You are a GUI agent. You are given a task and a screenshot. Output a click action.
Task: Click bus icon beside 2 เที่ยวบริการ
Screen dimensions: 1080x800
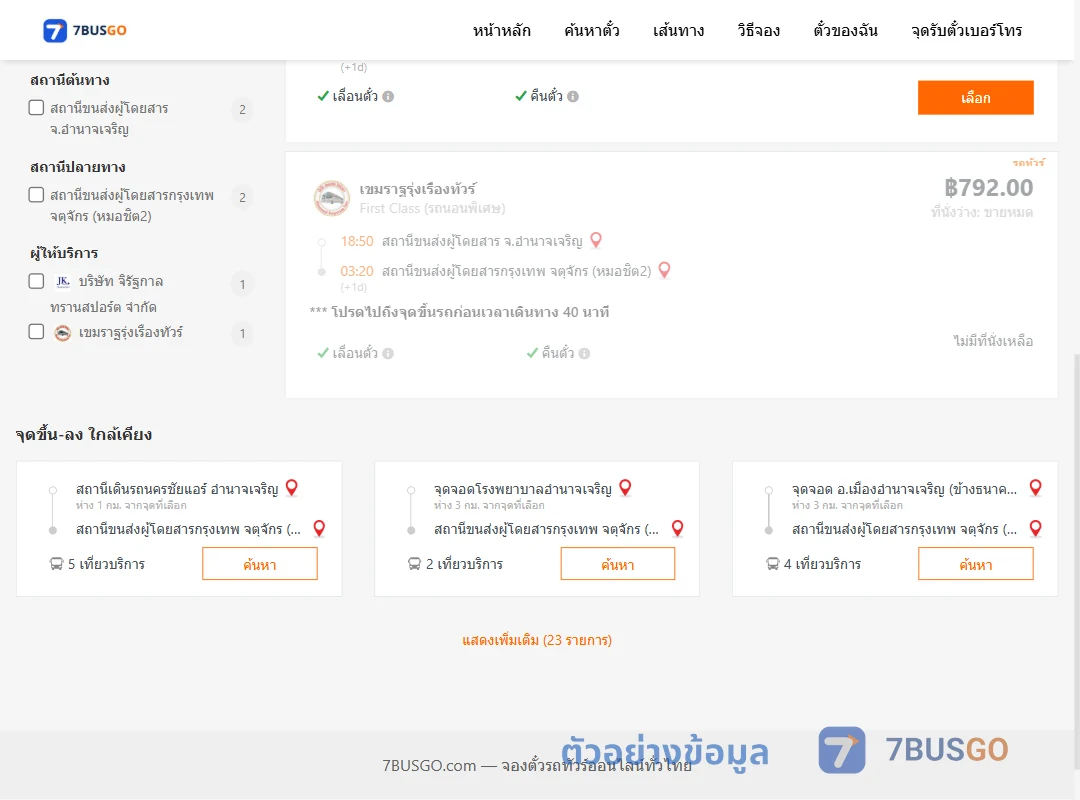tap(414, 564)
